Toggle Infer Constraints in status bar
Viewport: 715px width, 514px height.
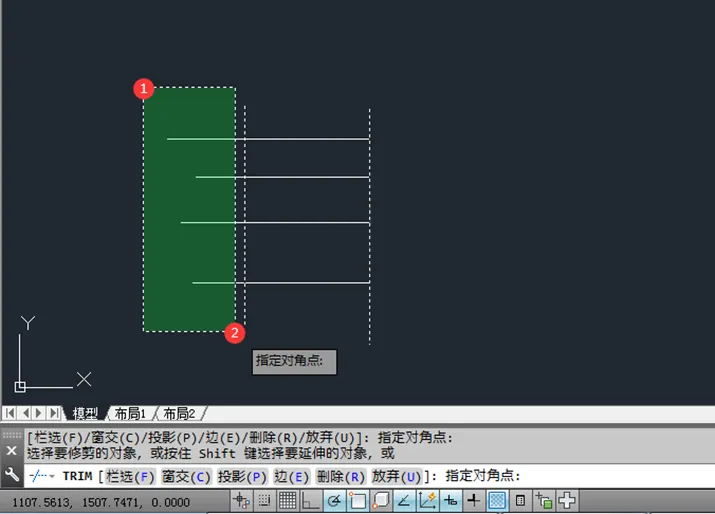coord(241,501)
